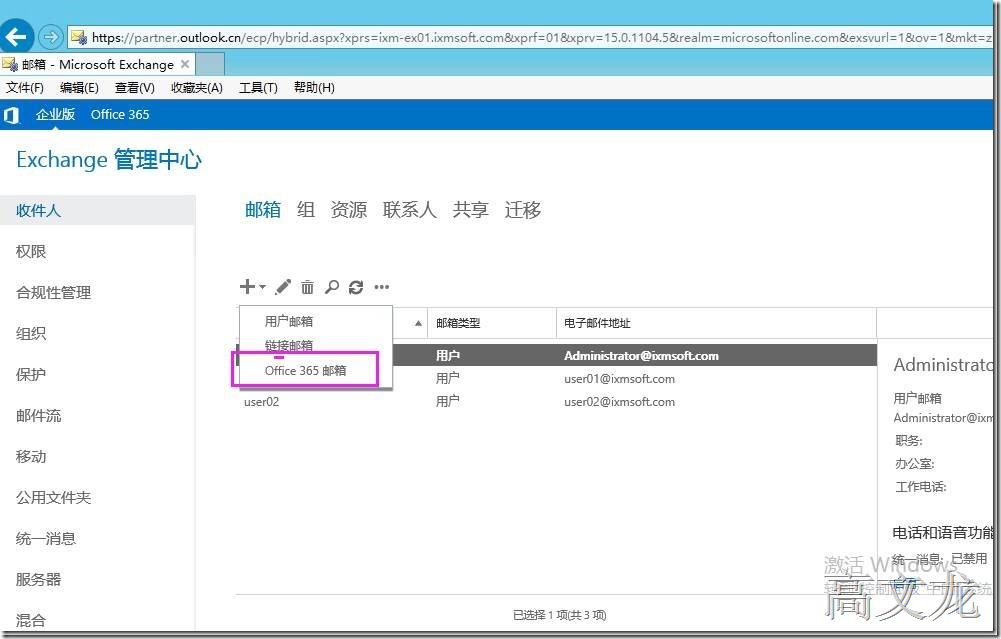Image resolution: width=1001 pixels, height=639 pixels.
Task: Select the Administrator@ixmsoft.com row
Action: click(557, 356)
